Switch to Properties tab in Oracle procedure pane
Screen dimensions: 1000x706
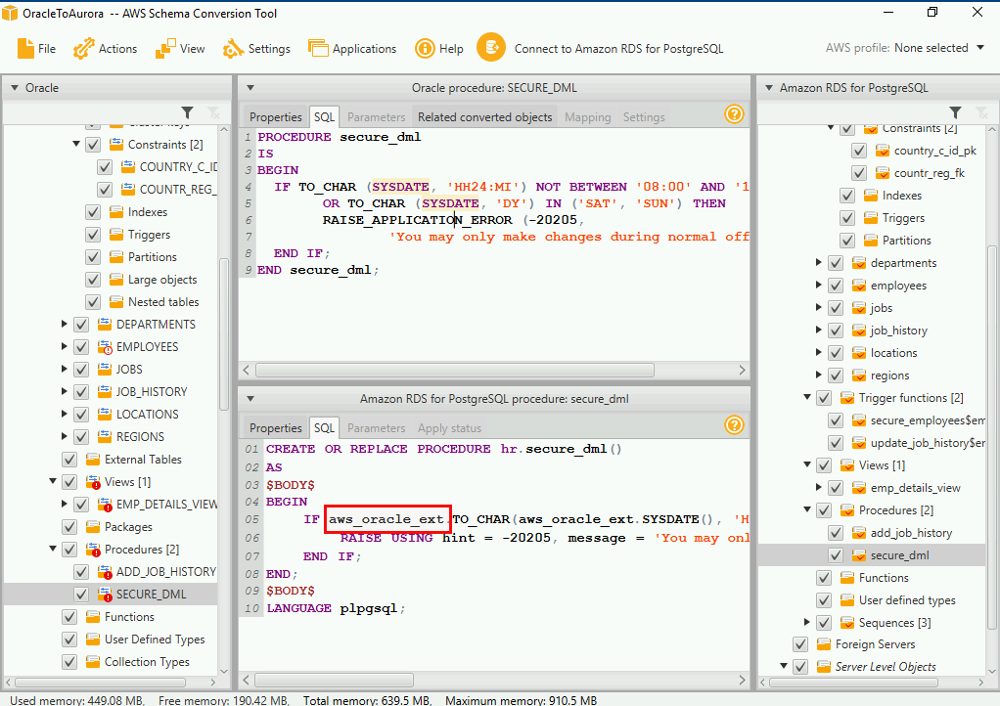point(276,117)
